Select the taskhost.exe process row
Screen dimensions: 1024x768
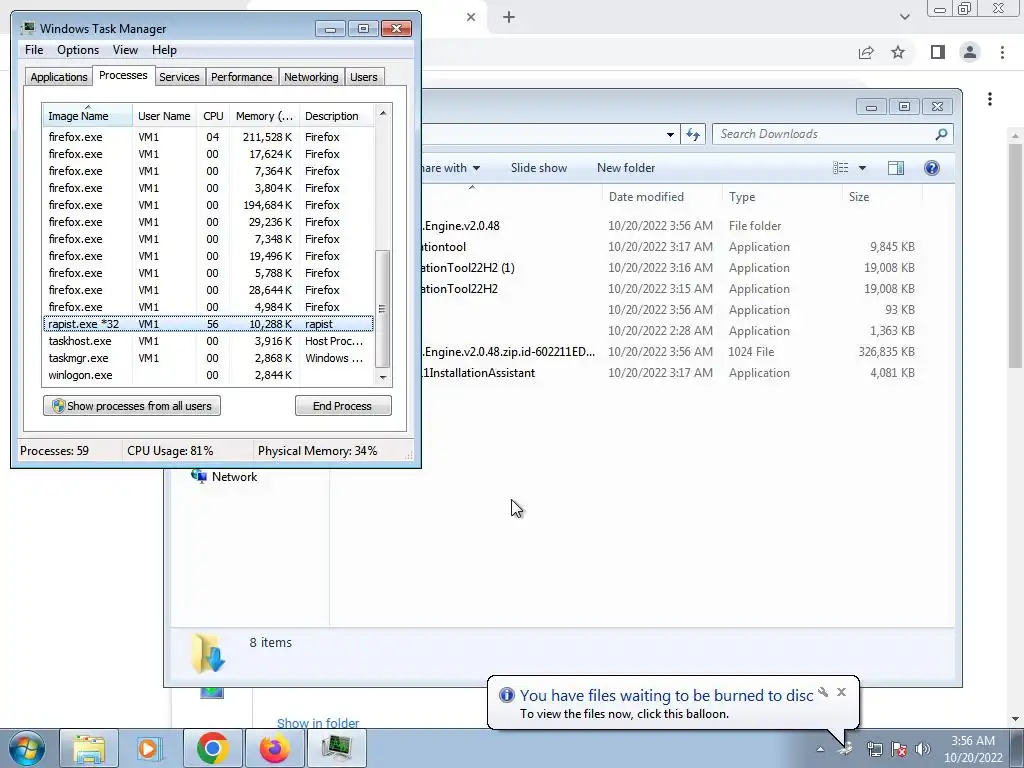pos(208,341)
